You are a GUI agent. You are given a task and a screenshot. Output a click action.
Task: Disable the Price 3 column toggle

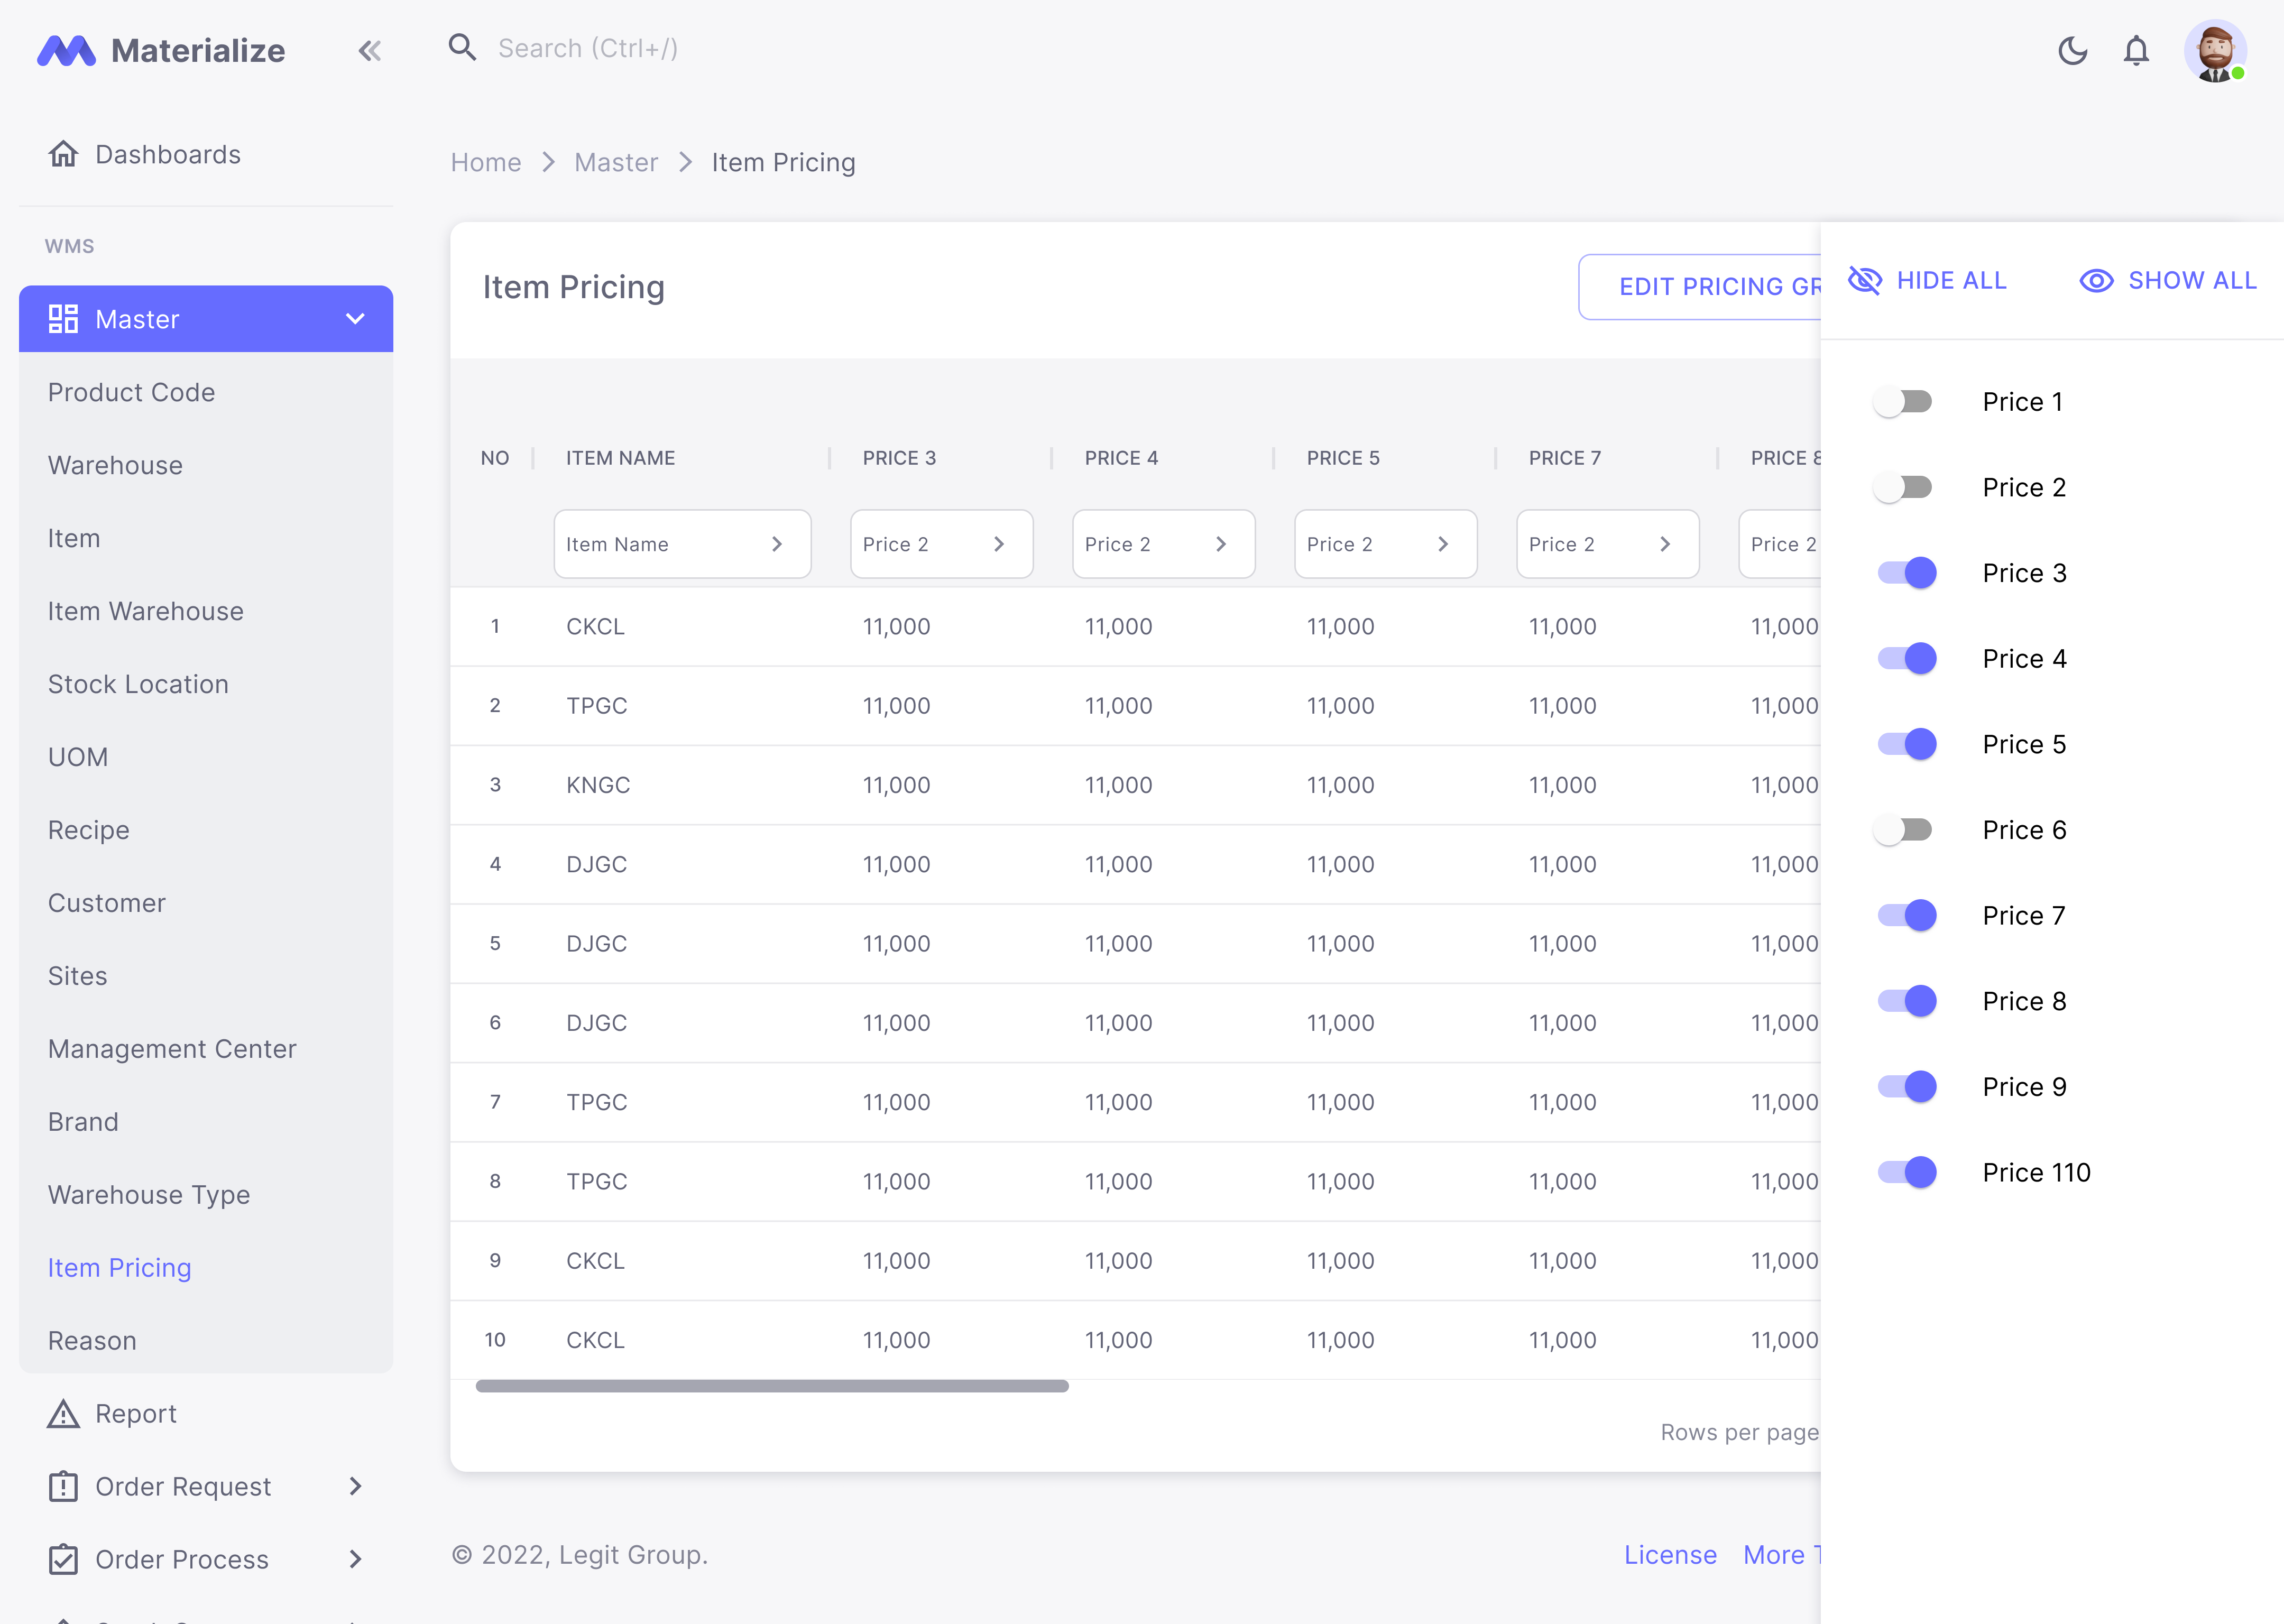coord(1908,573)
